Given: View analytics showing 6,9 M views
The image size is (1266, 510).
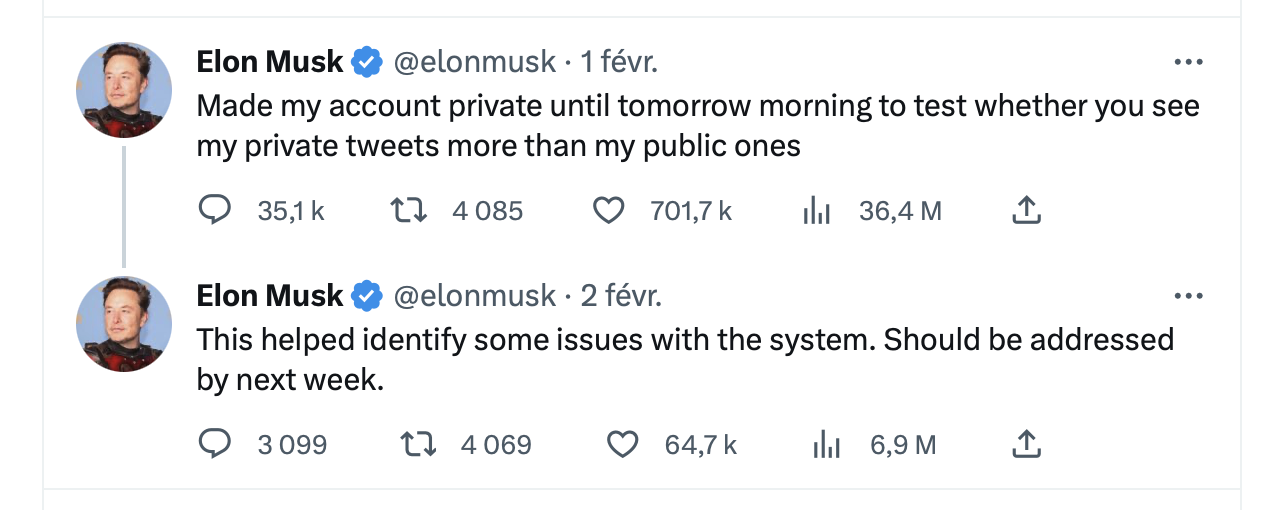Looking at the screenshot, I should (826, 444).
